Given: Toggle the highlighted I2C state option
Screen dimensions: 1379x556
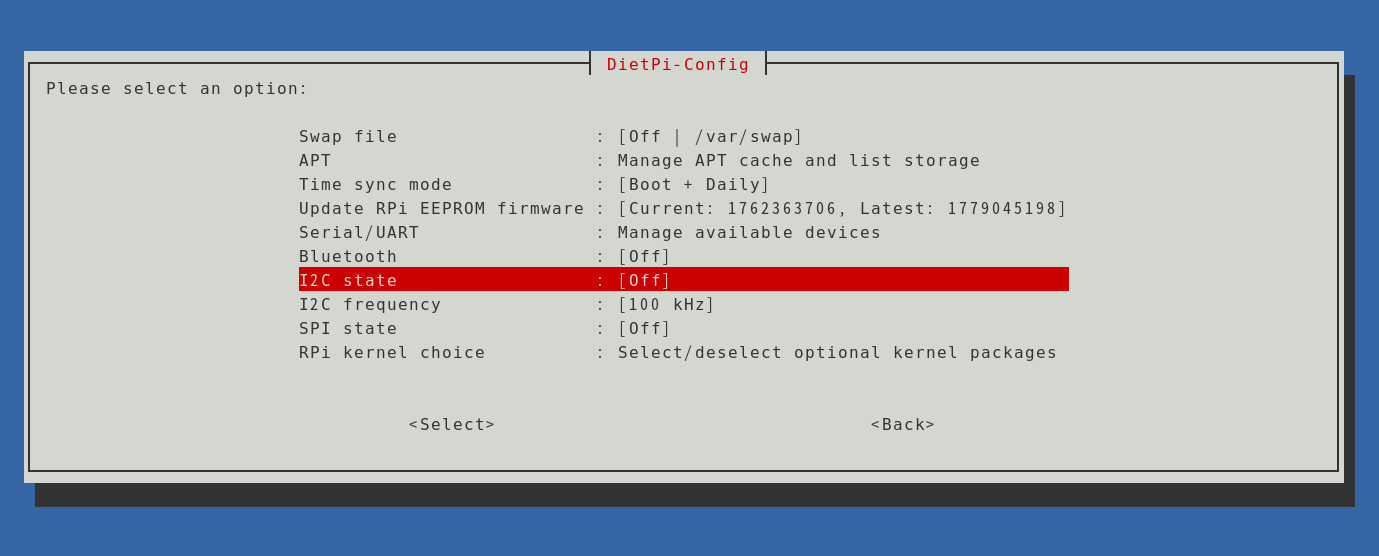Looking at the screenshot, I should click(684, 280).
